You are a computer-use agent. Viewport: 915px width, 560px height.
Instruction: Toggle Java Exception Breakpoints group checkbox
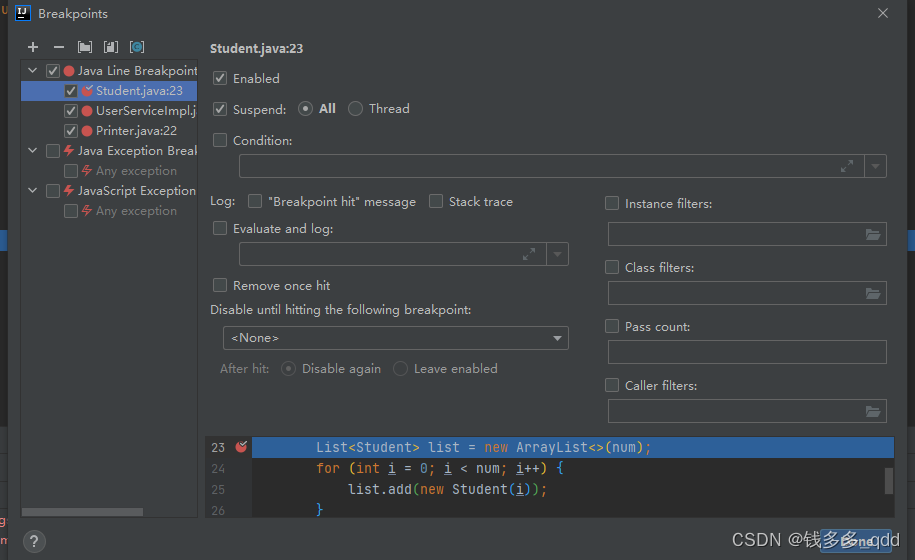click(x=53, y=151)
